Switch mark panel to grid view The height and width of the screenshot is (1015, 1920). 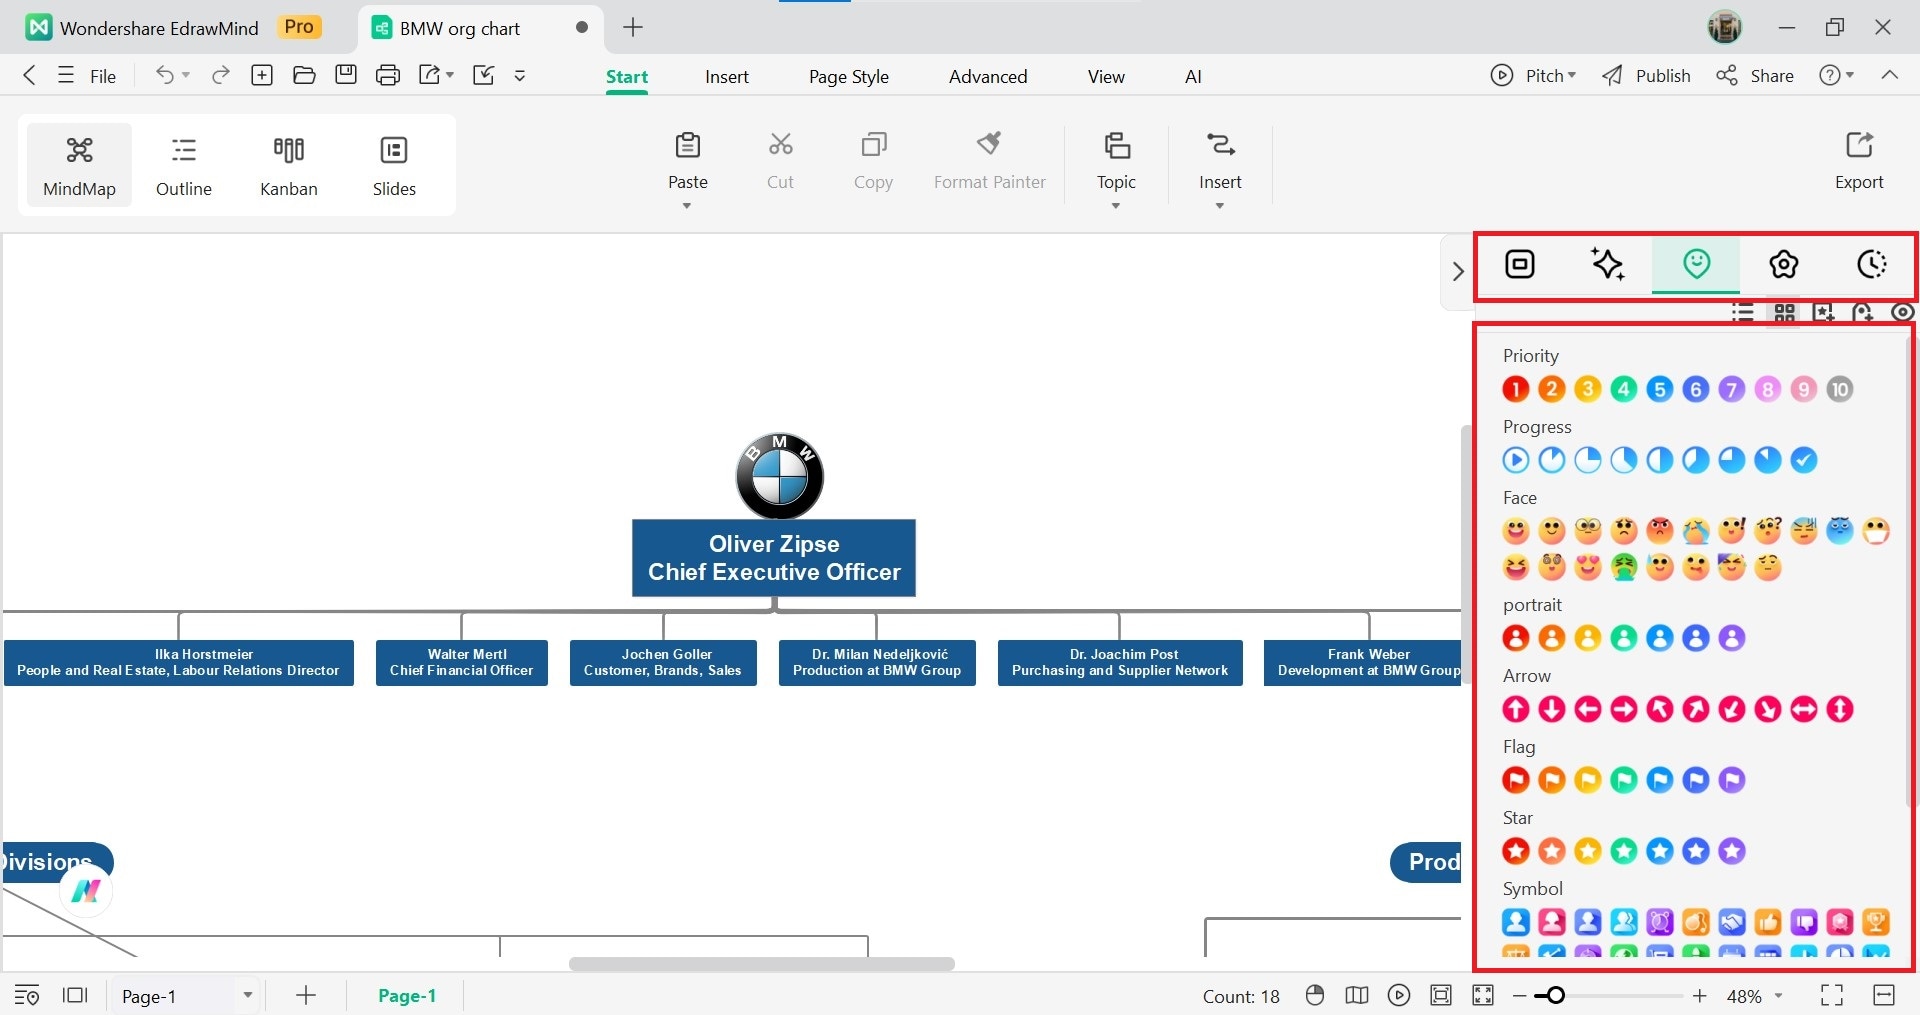click(x=1785, y=313)
